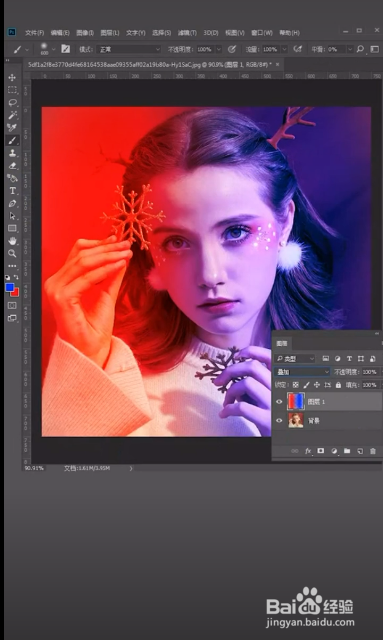Screen dimensions: 383x640
Task: Lock image pixels with the brush lock icon
Action: (306, 385)
